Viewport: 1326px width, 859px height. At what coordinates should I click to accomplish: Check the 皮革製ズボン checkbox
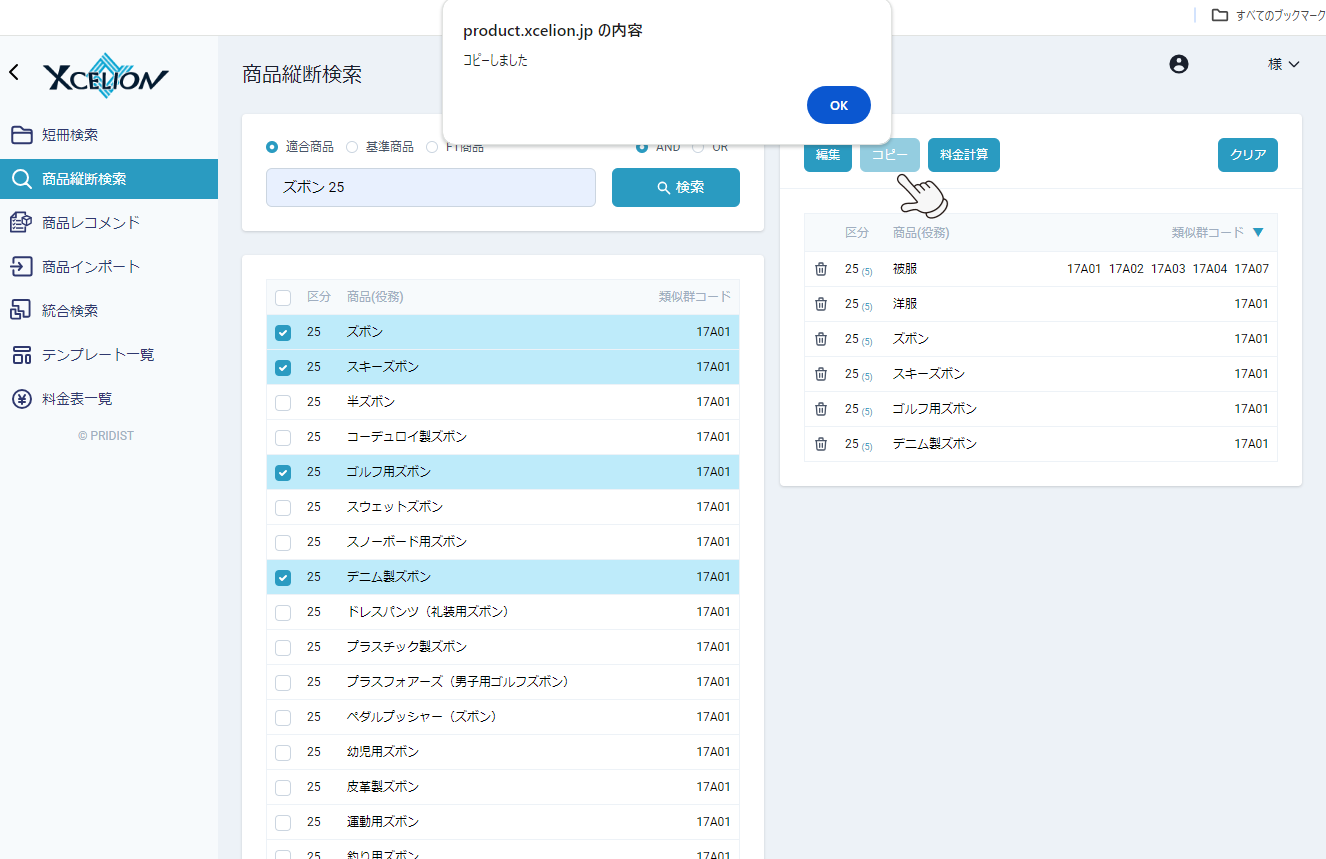pos(283,787)
